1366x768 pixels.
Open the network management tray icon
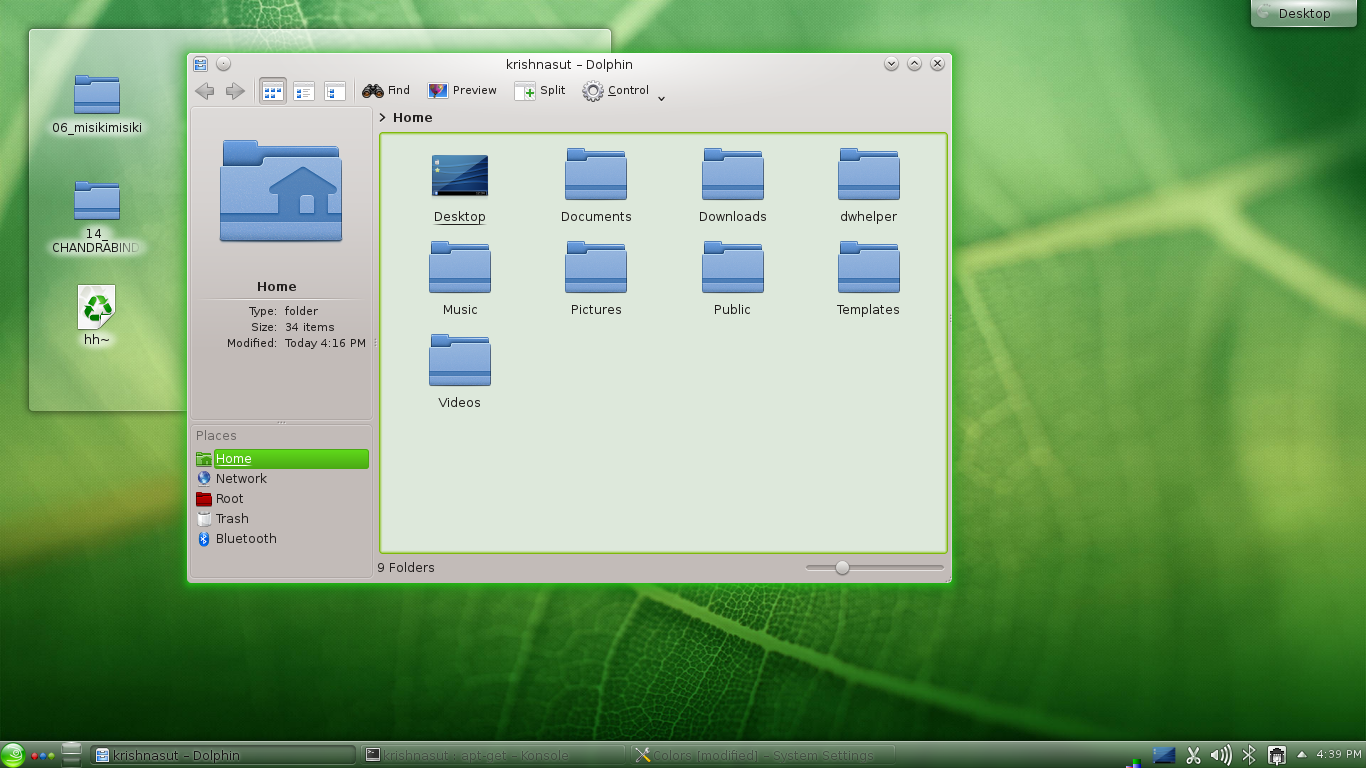1277,756
